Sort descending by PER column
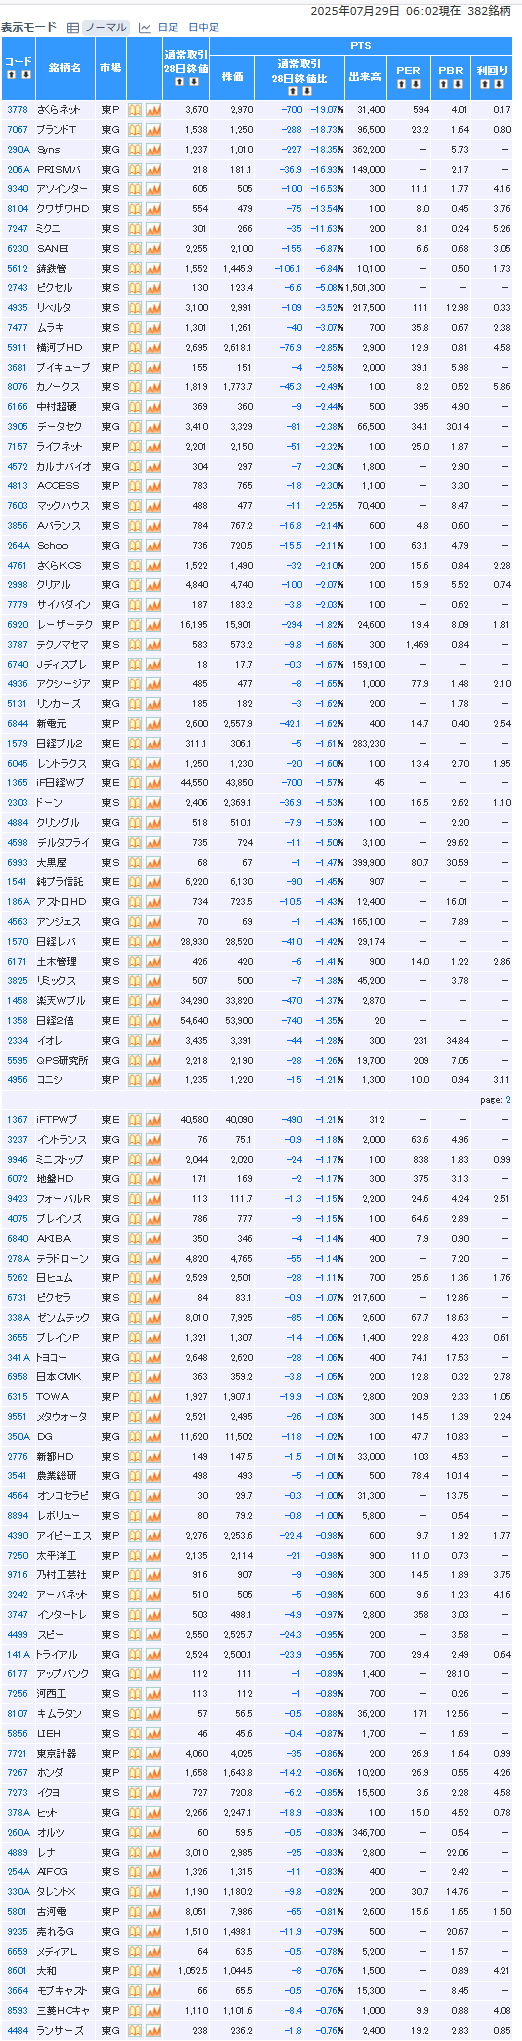The image size is (522, 2041). 414,83
